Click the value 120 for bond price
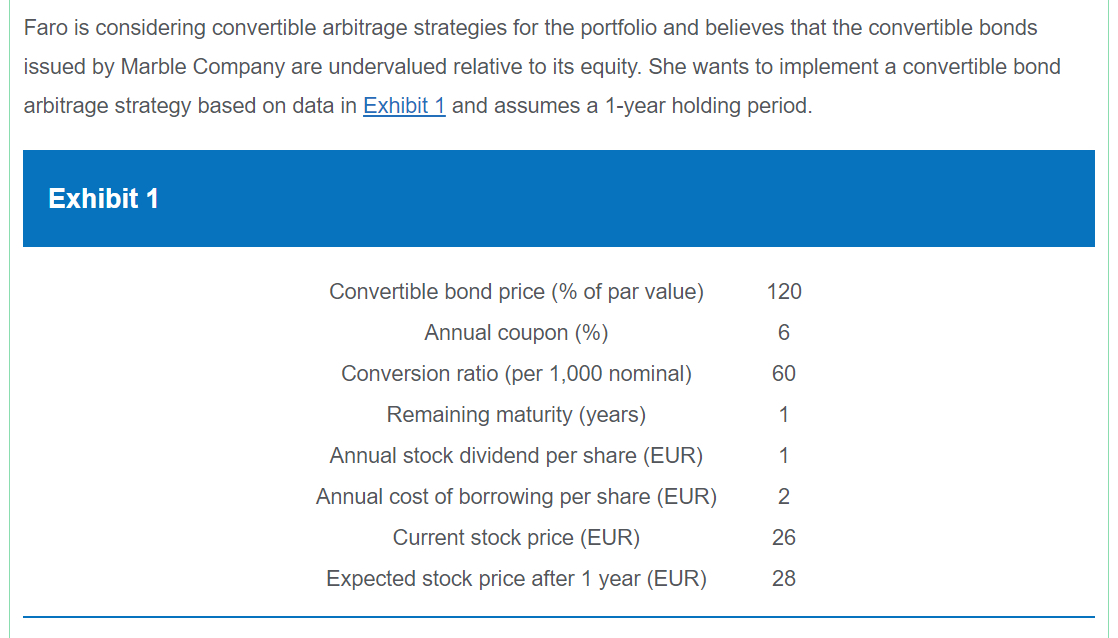This screenshot has width=1118, height=638. coord(784,292)
